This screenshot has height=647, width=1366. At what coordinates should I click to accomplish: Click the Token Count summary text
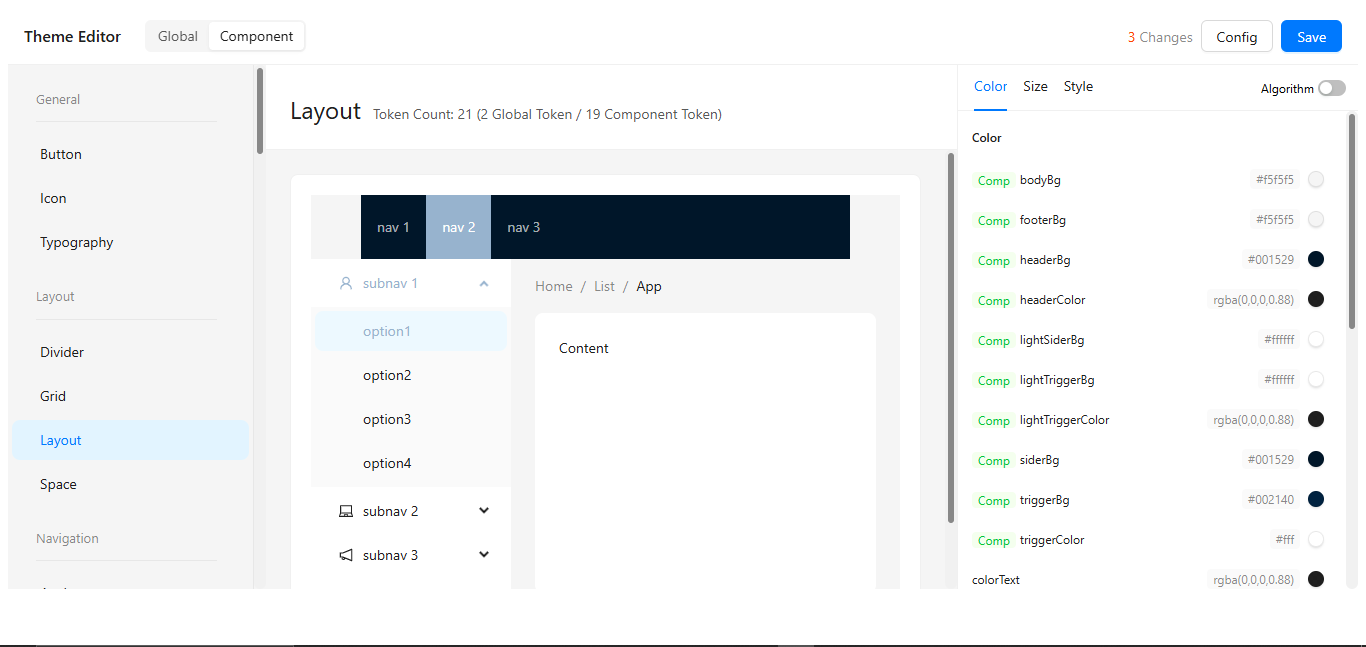[547, 114]
